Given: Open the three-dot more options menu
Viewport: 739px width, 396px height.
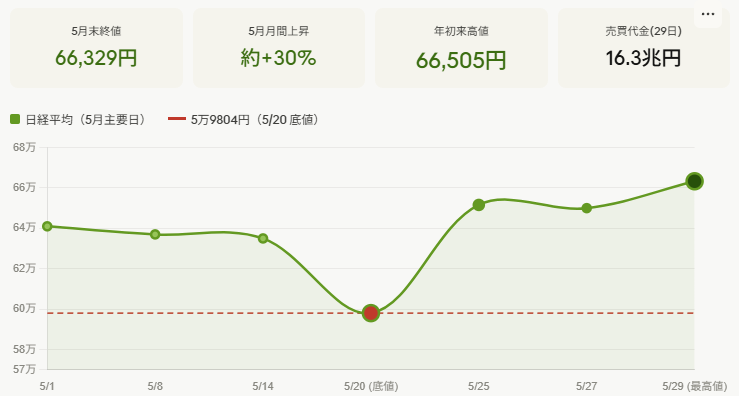Looking at the screenshot, I should tap(707, 14).
